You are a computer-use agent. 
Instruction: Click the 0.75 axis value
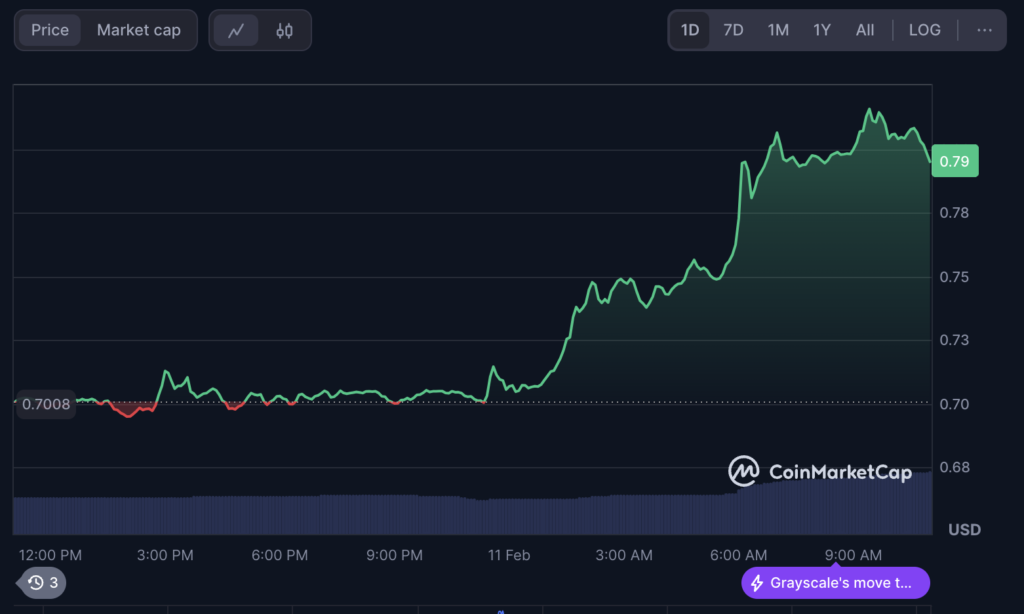pyautogui.click(x=954, y=277)
